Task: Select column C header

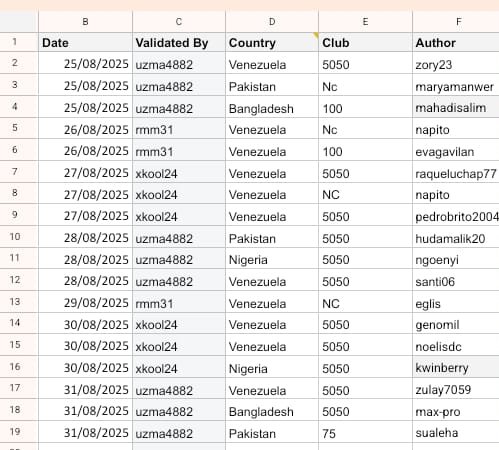Action: pyautogui.click(x=179, y=22)
